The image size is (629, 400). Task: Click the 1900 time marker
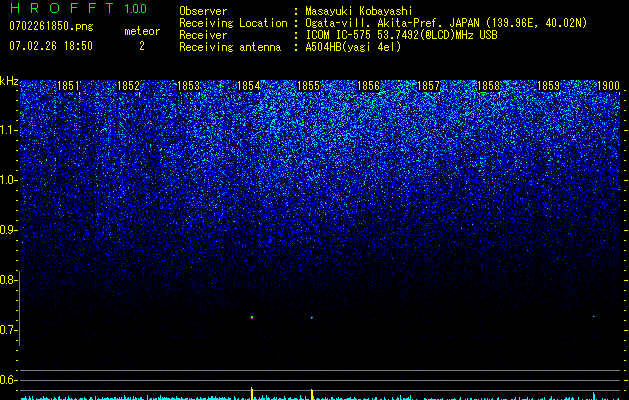[609, 86]
